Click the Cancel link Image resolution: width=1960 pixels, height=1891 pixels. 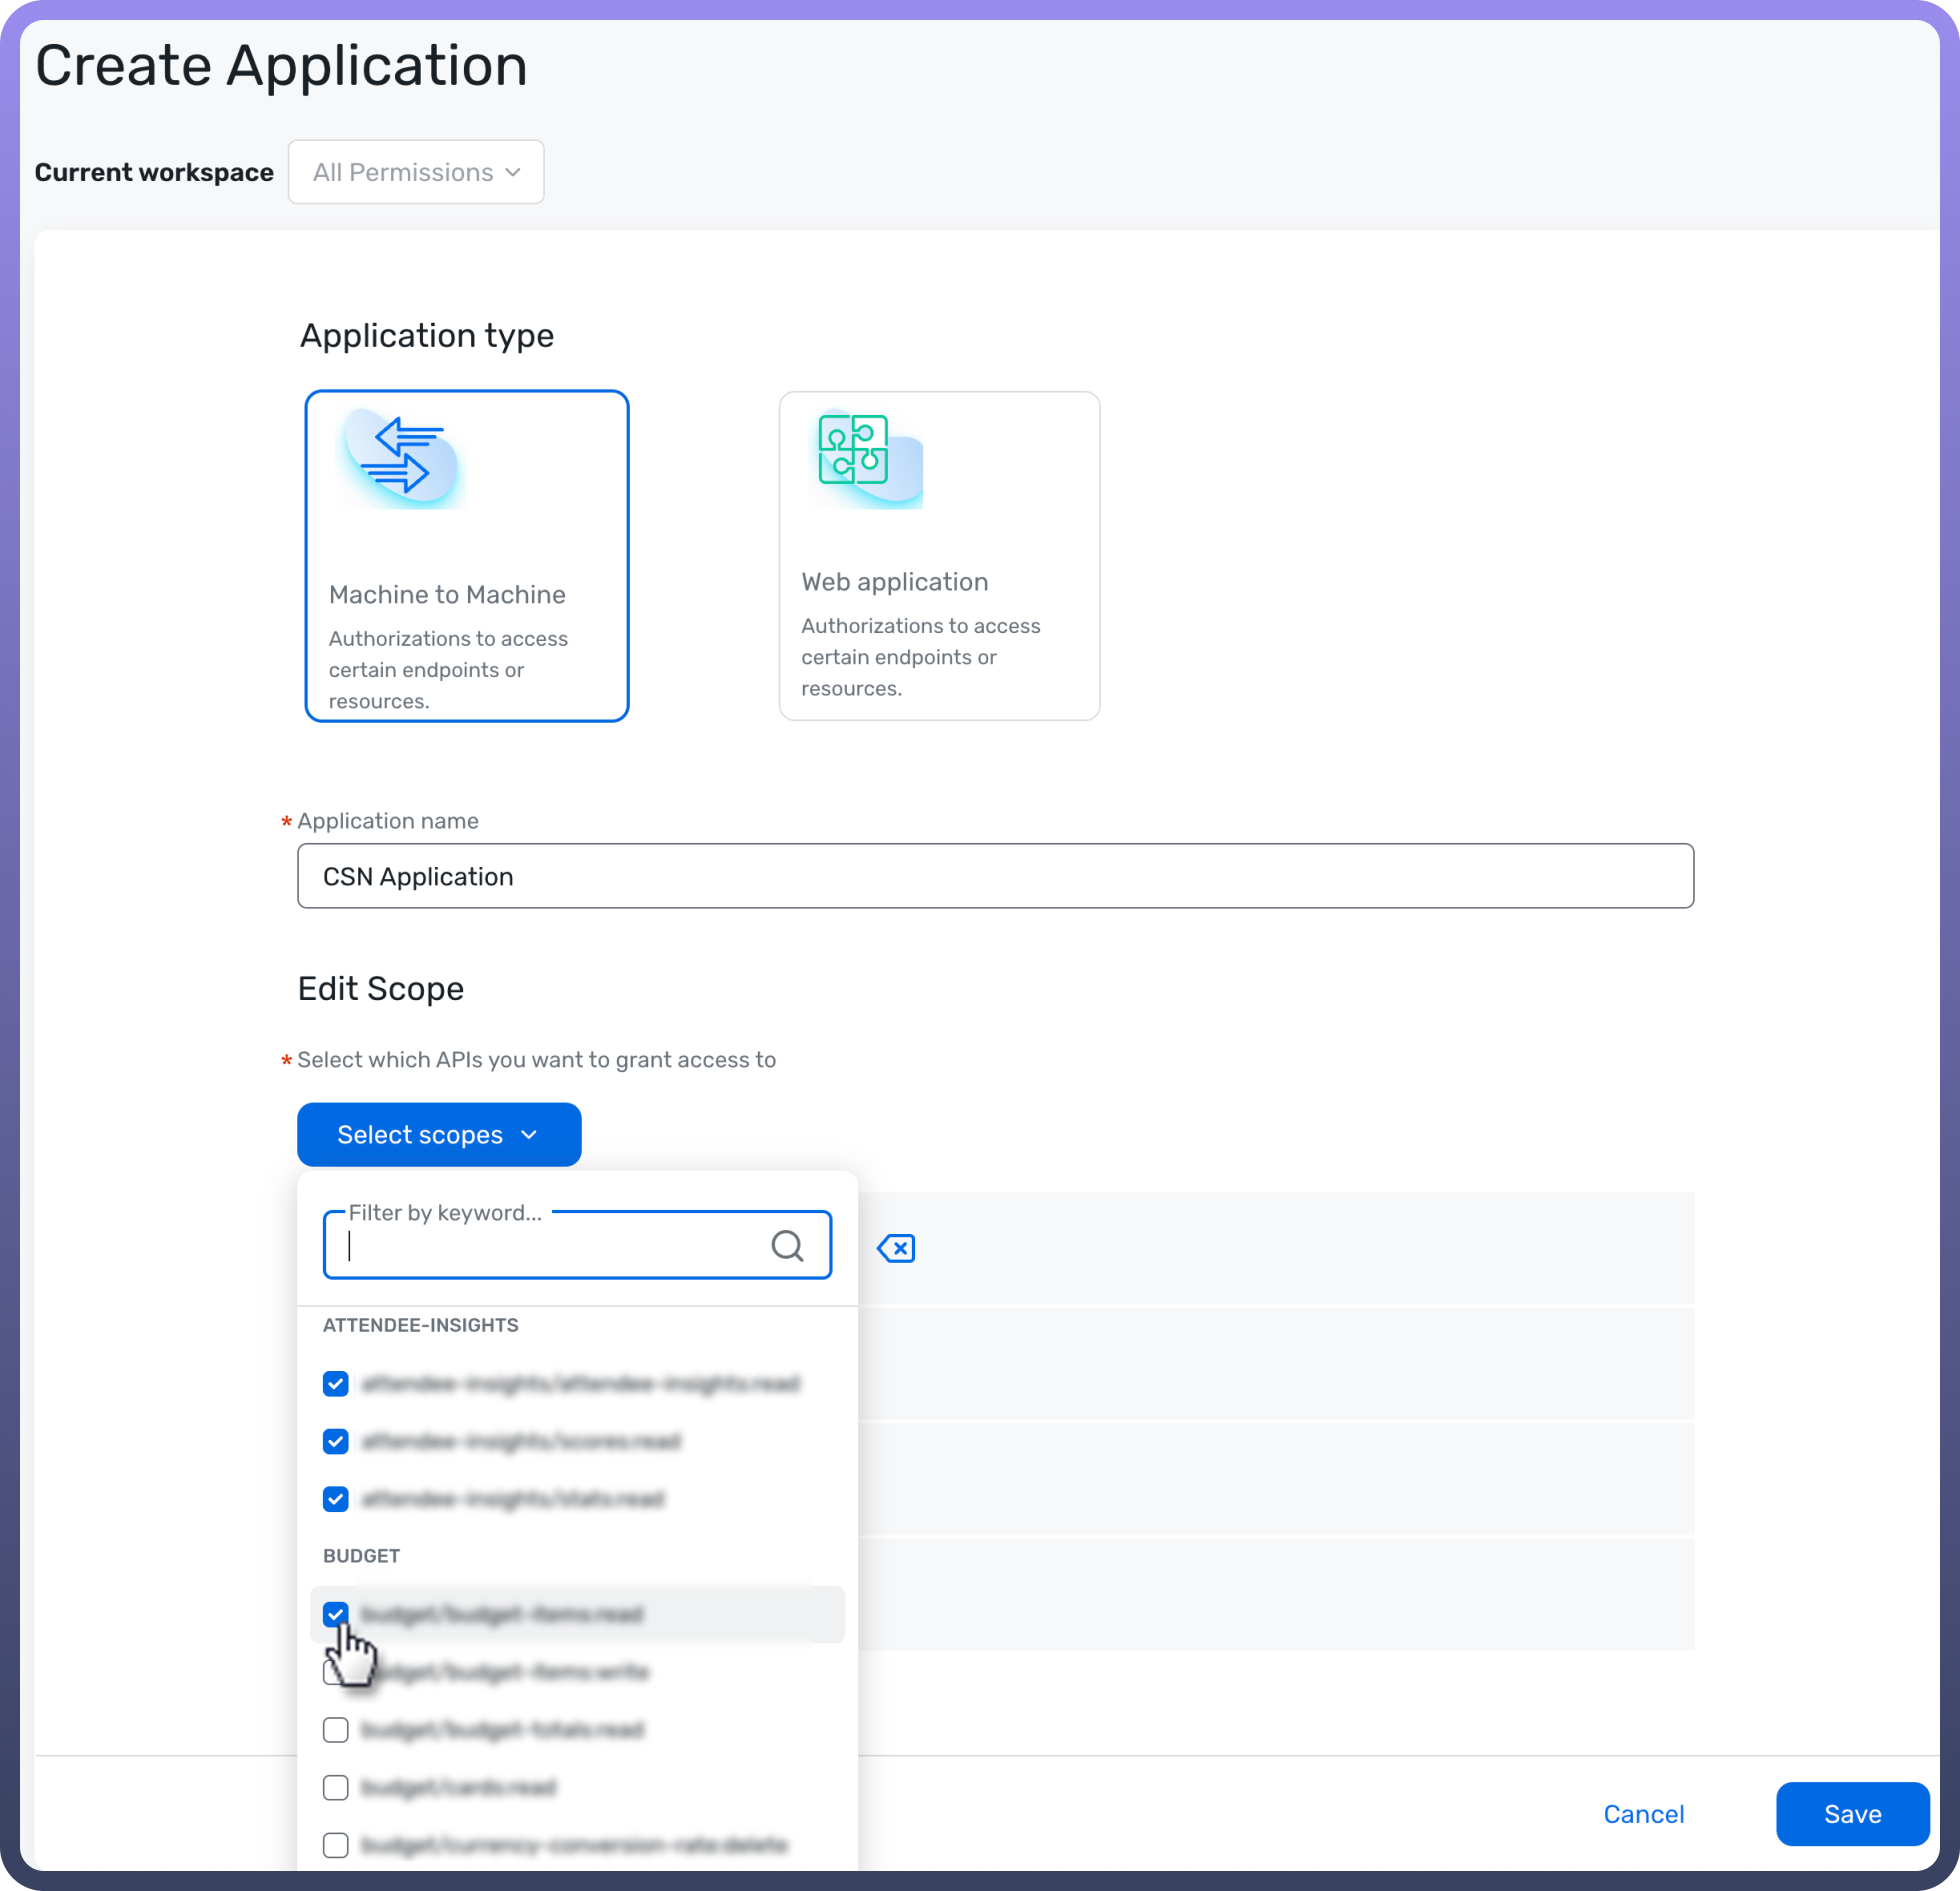[1643, 1814]
